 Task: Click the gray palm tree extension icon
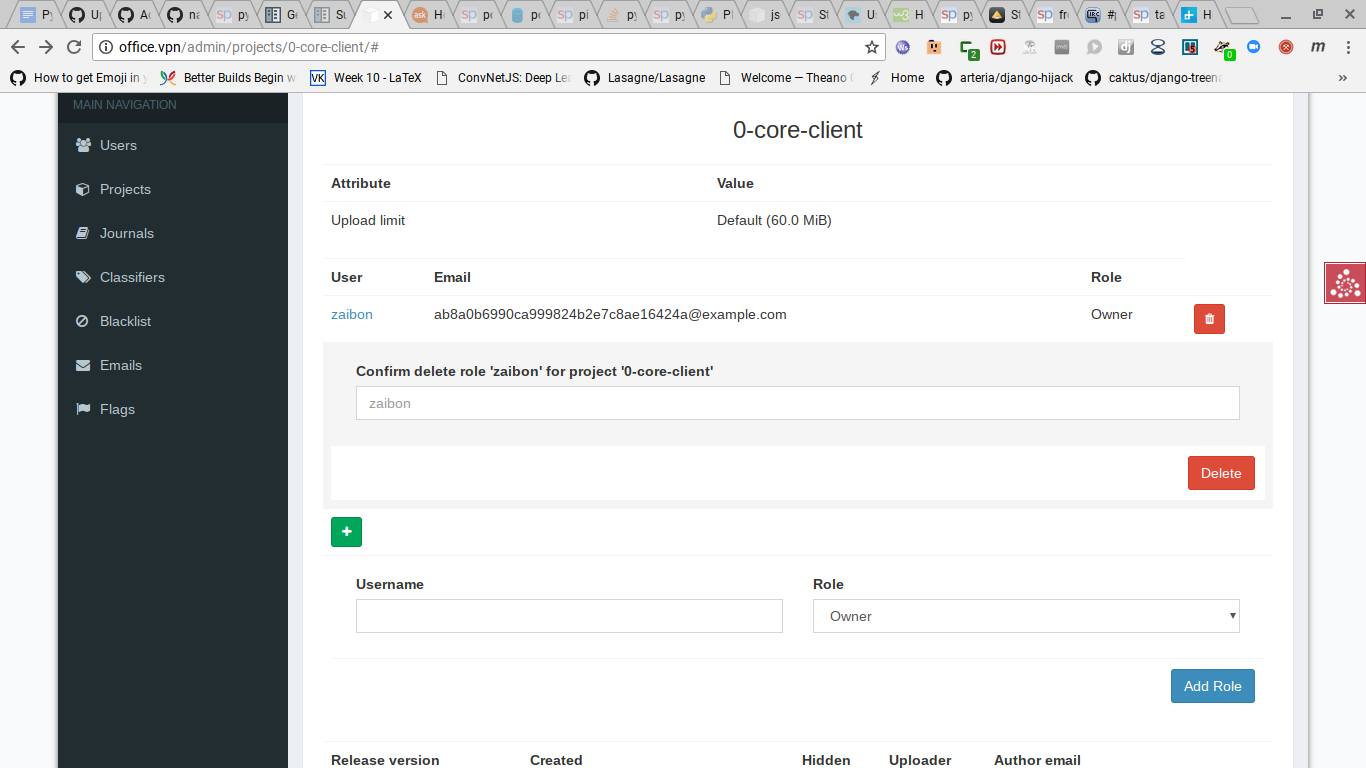tap(1030, 47)
